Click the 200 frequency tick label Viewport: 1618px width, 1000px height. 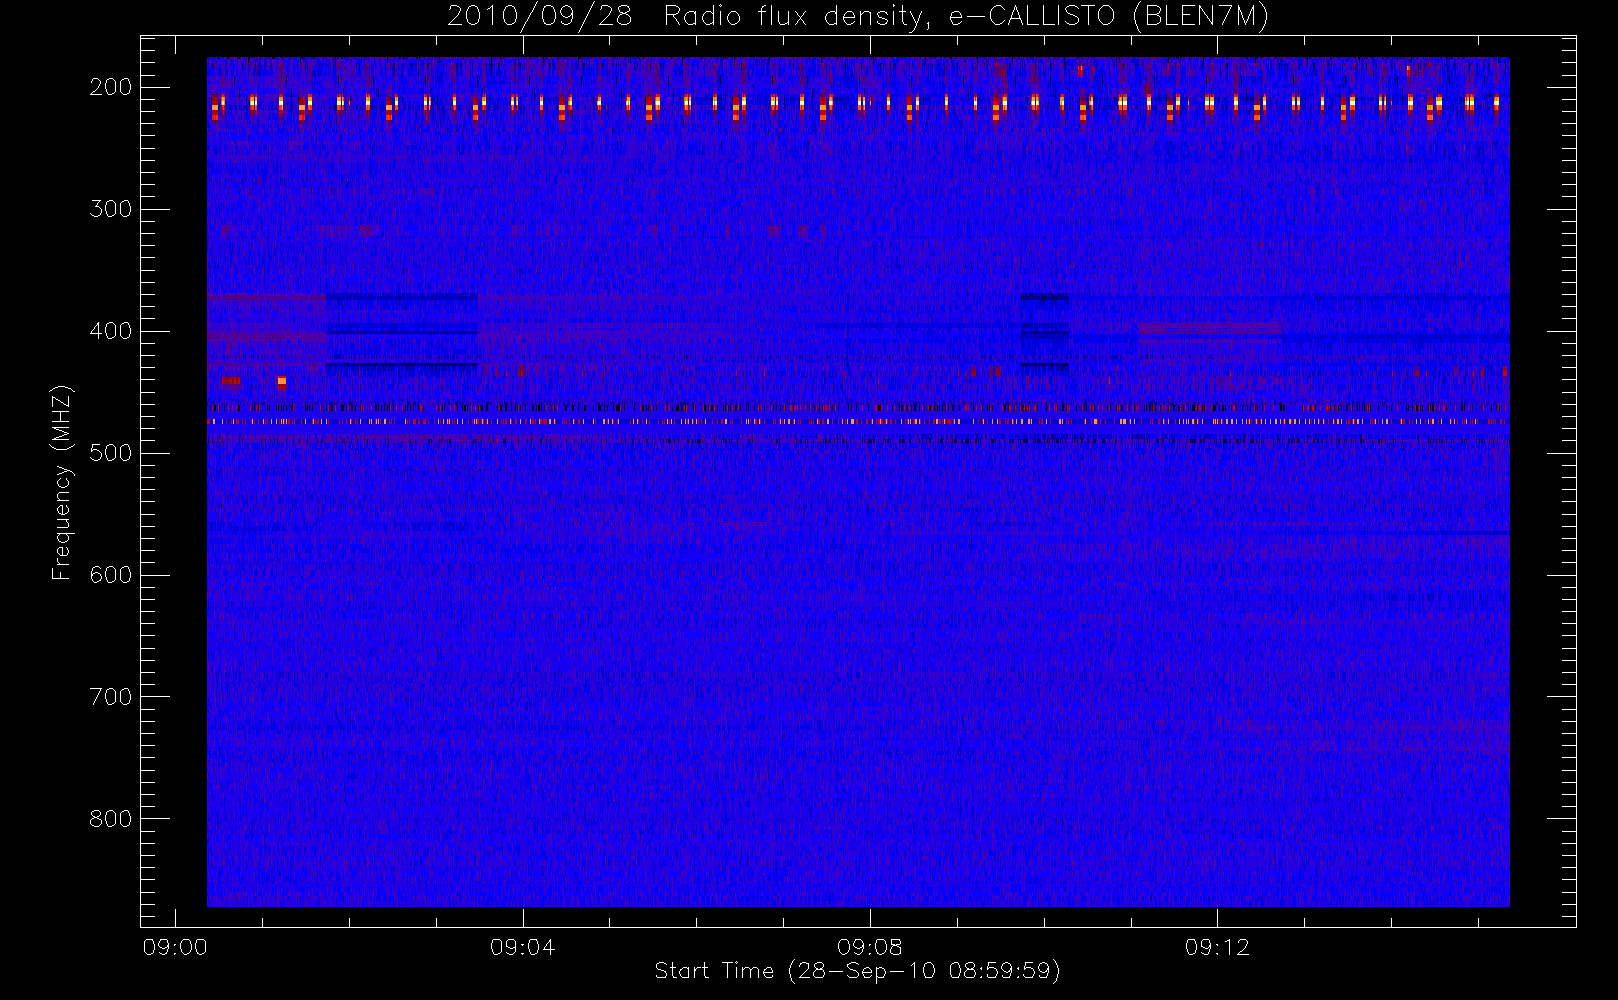coord(111,87)
